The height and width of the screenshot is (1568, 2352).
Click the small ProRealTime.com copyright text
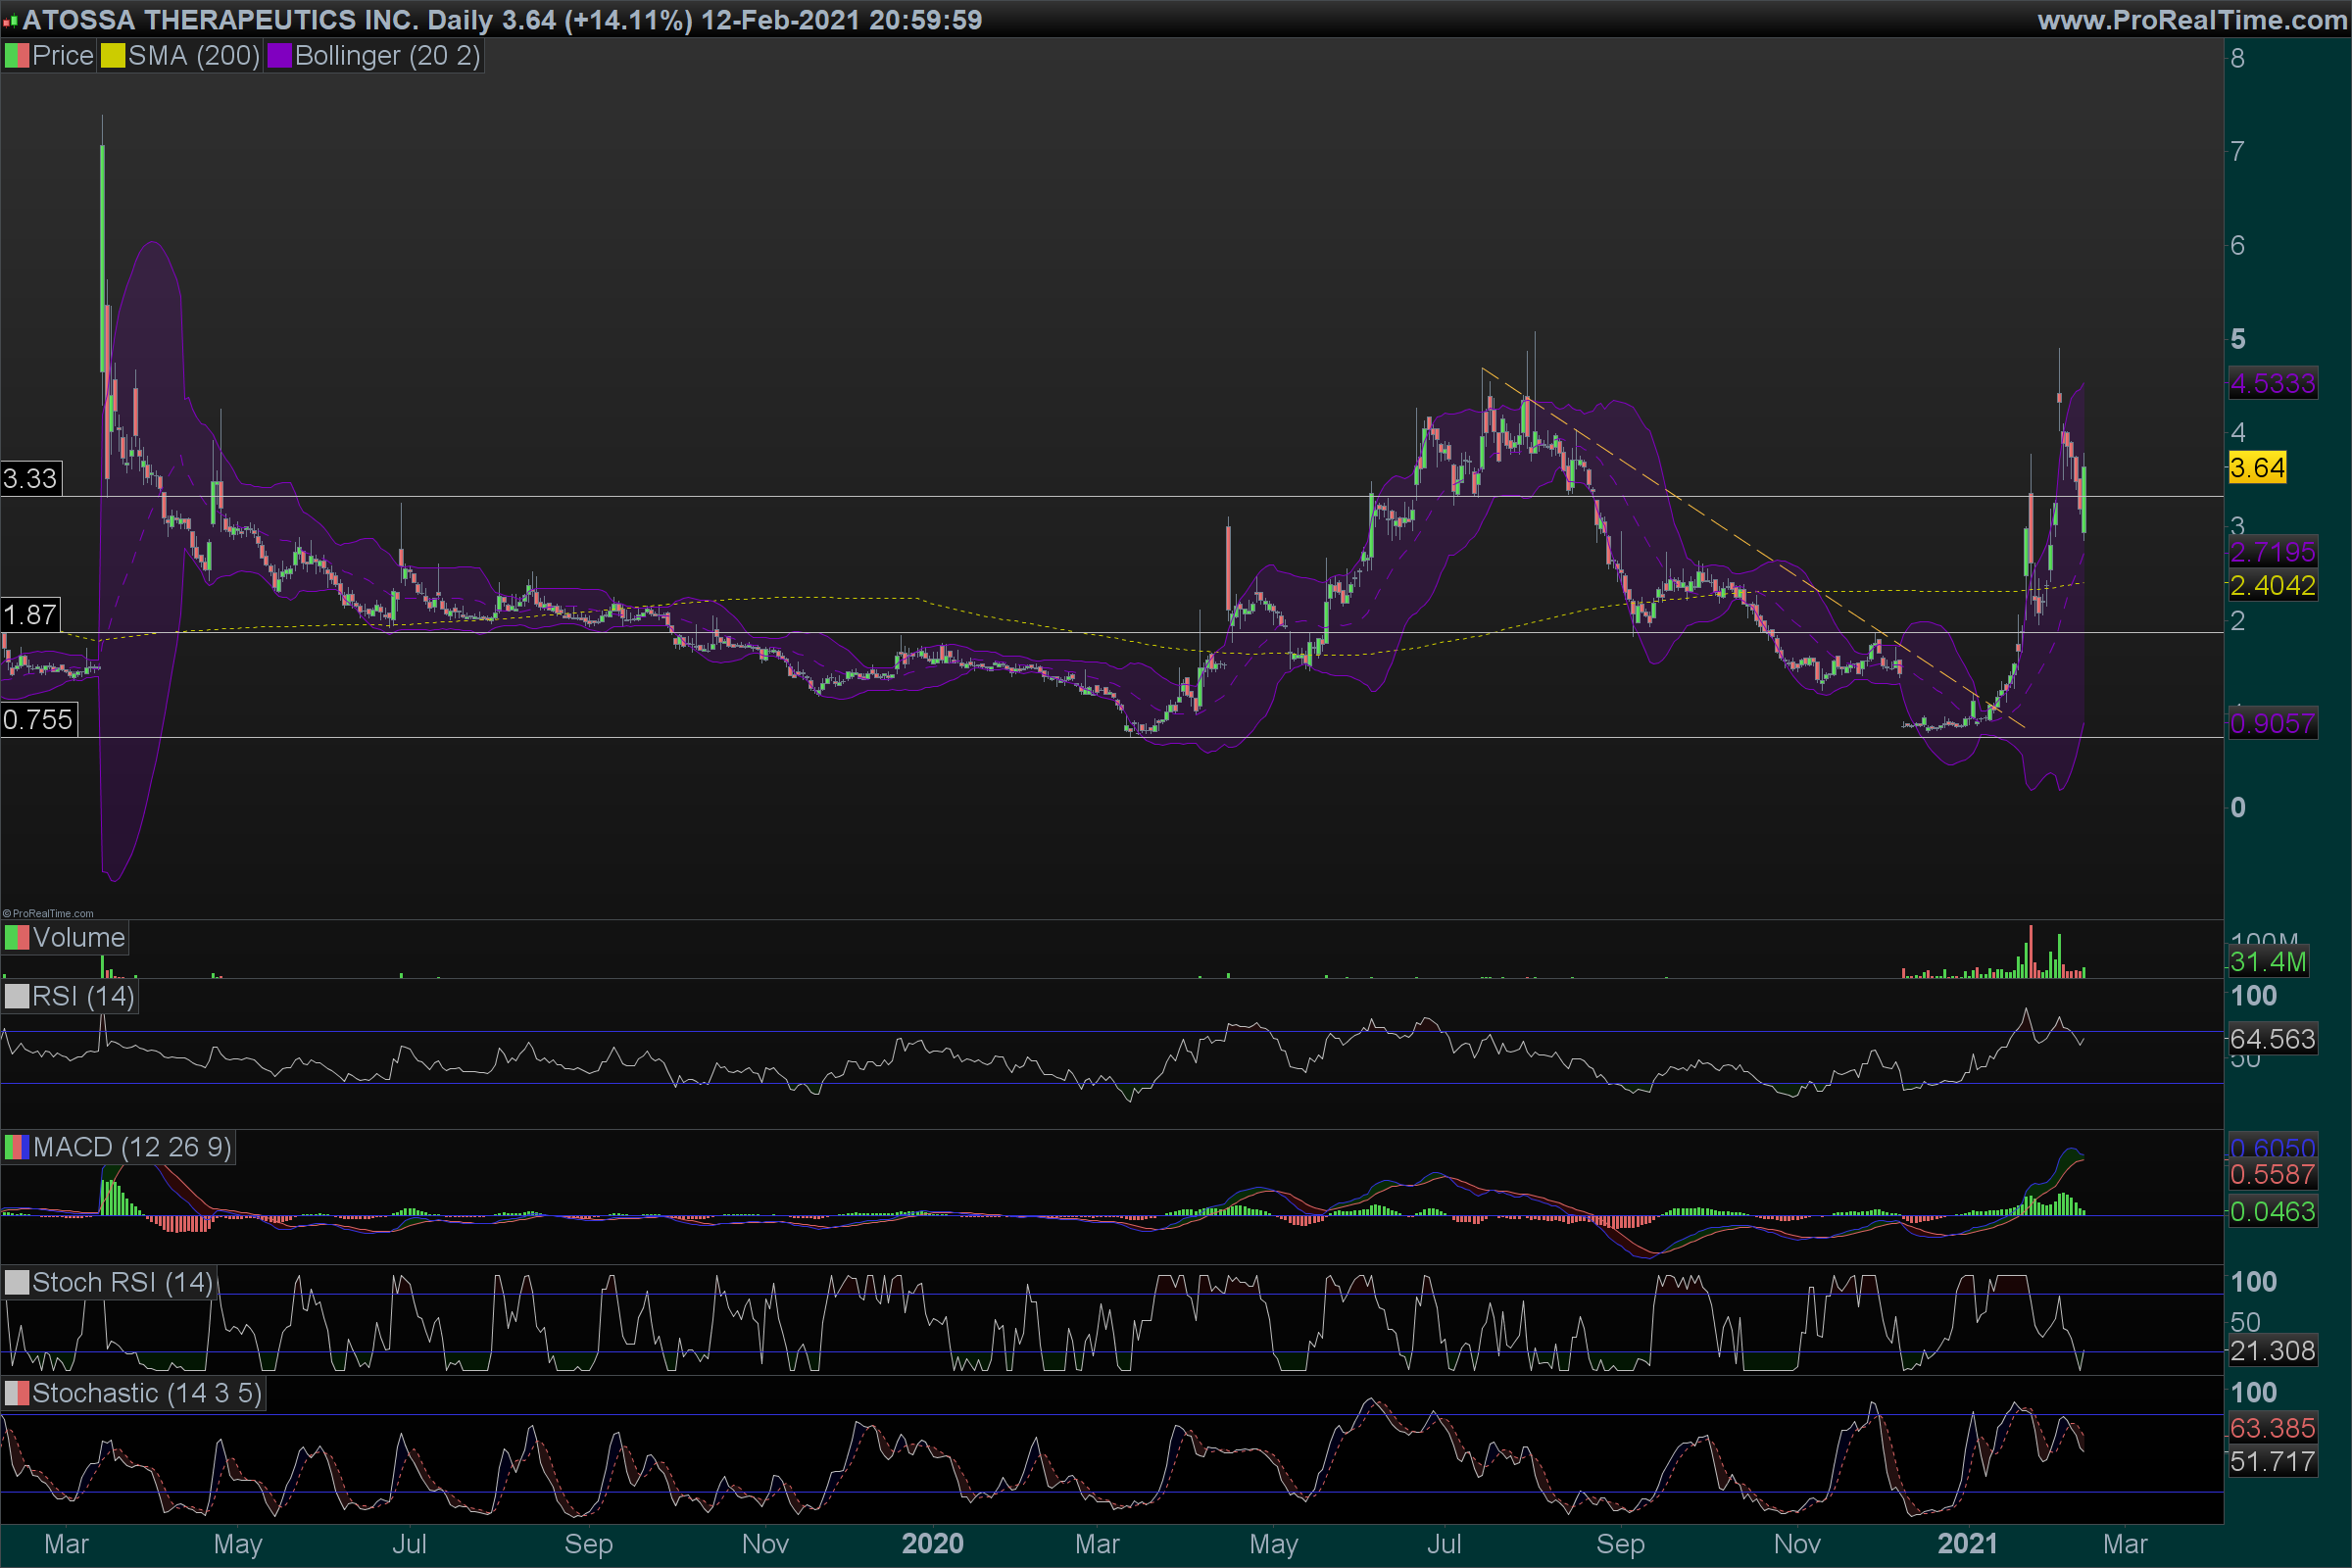pos(48,913)
